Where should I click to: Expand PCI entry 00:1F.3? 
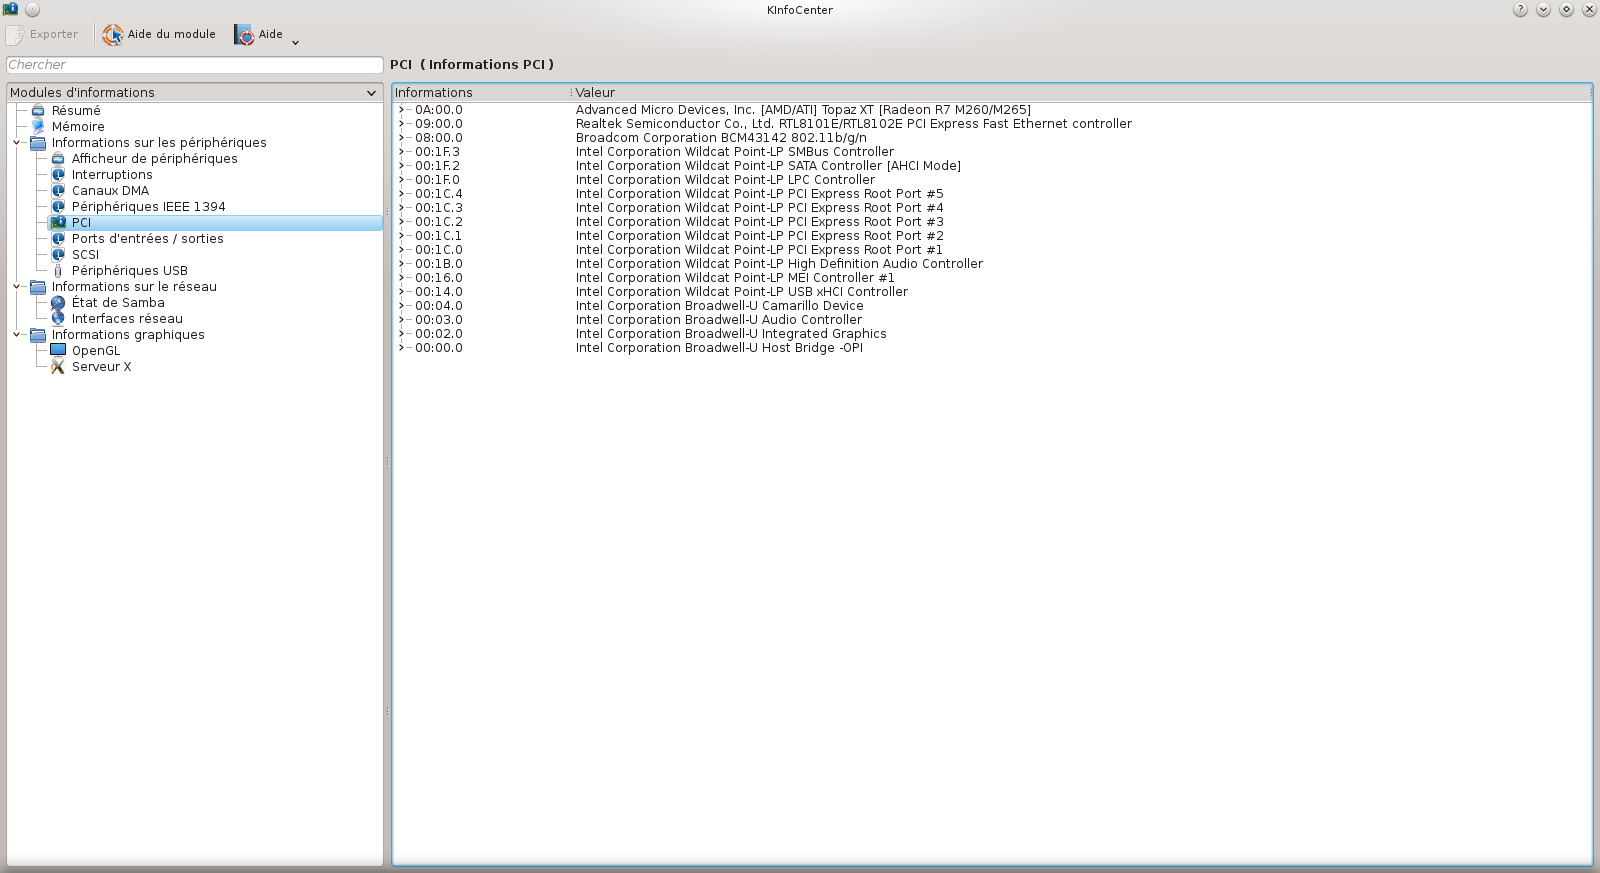tap(401, 152)
